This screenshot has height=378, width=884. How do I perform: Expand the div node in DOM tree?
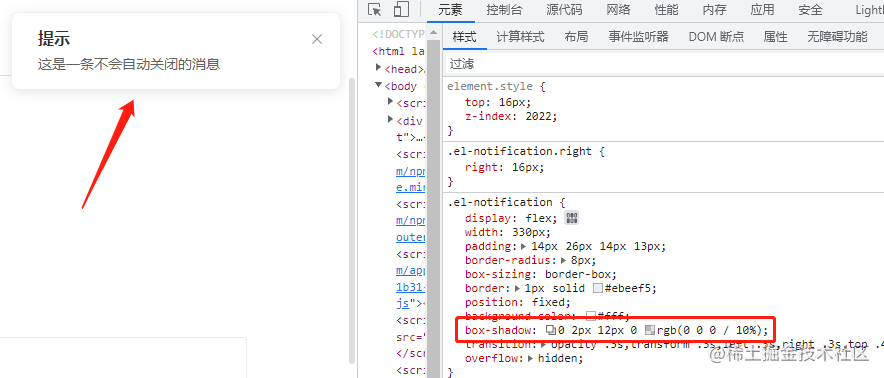[x=391, y=120]
